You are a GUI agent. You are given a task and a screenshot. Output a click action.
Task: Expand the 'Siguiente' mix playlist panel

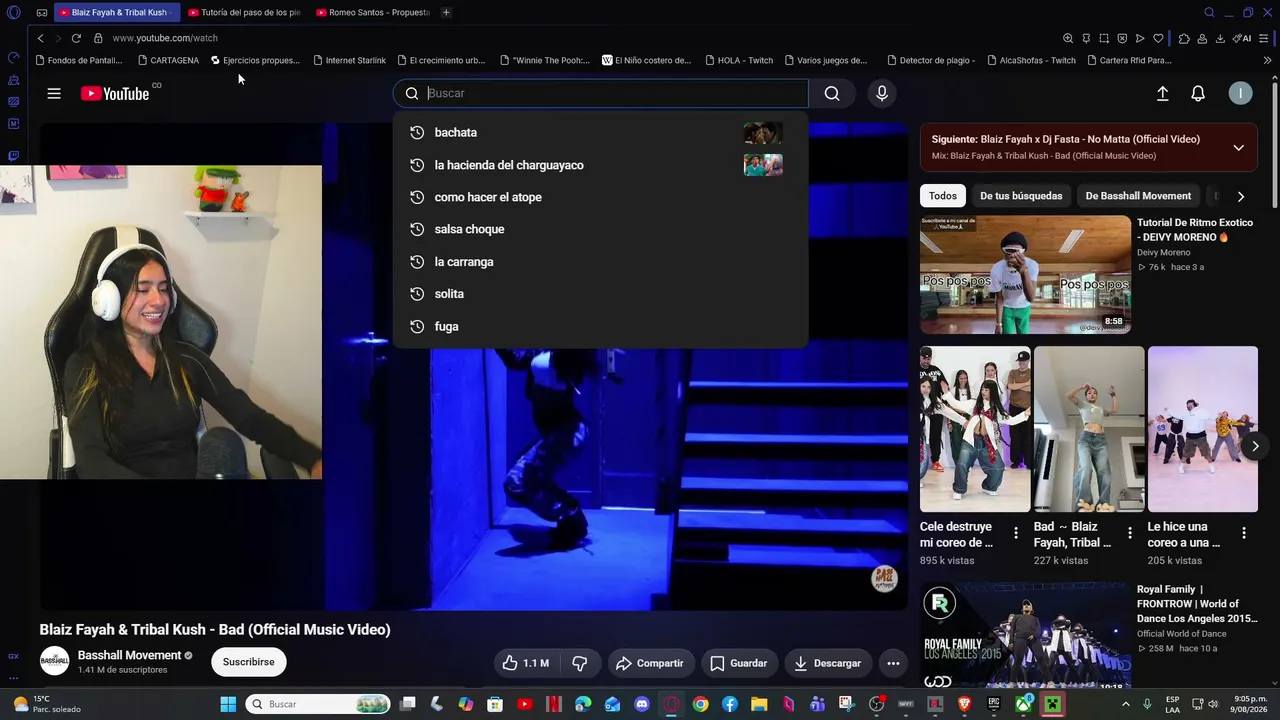(1238, 147)
